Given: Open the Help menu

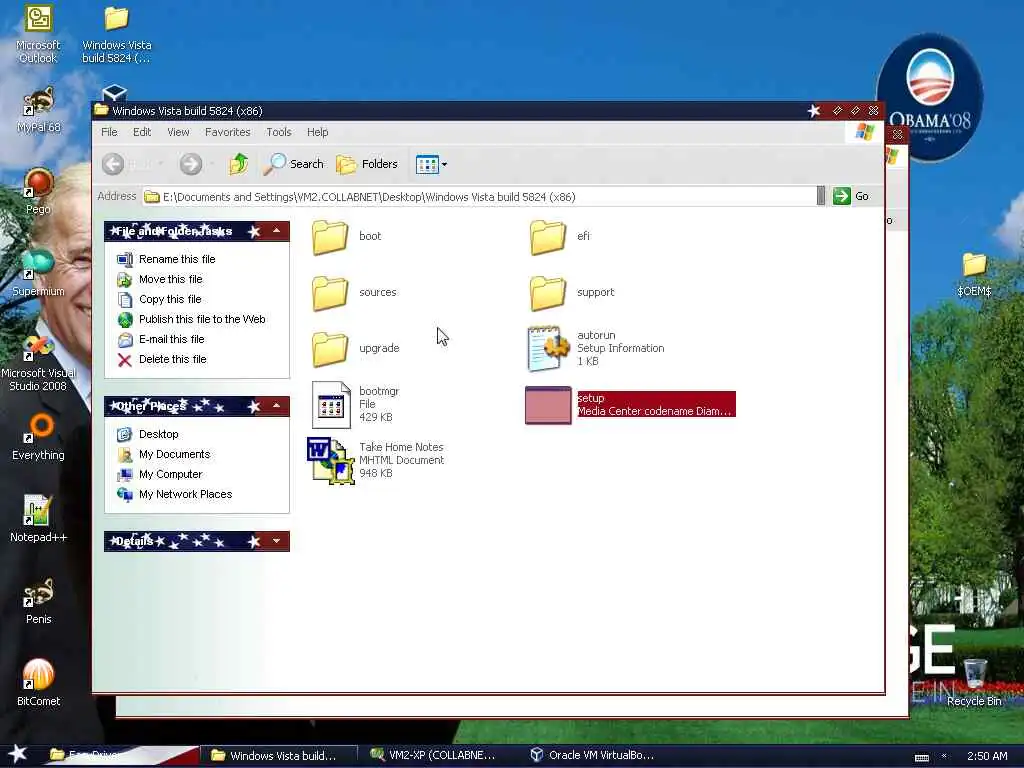Looking at the screenshot, I should click(317, 132).
